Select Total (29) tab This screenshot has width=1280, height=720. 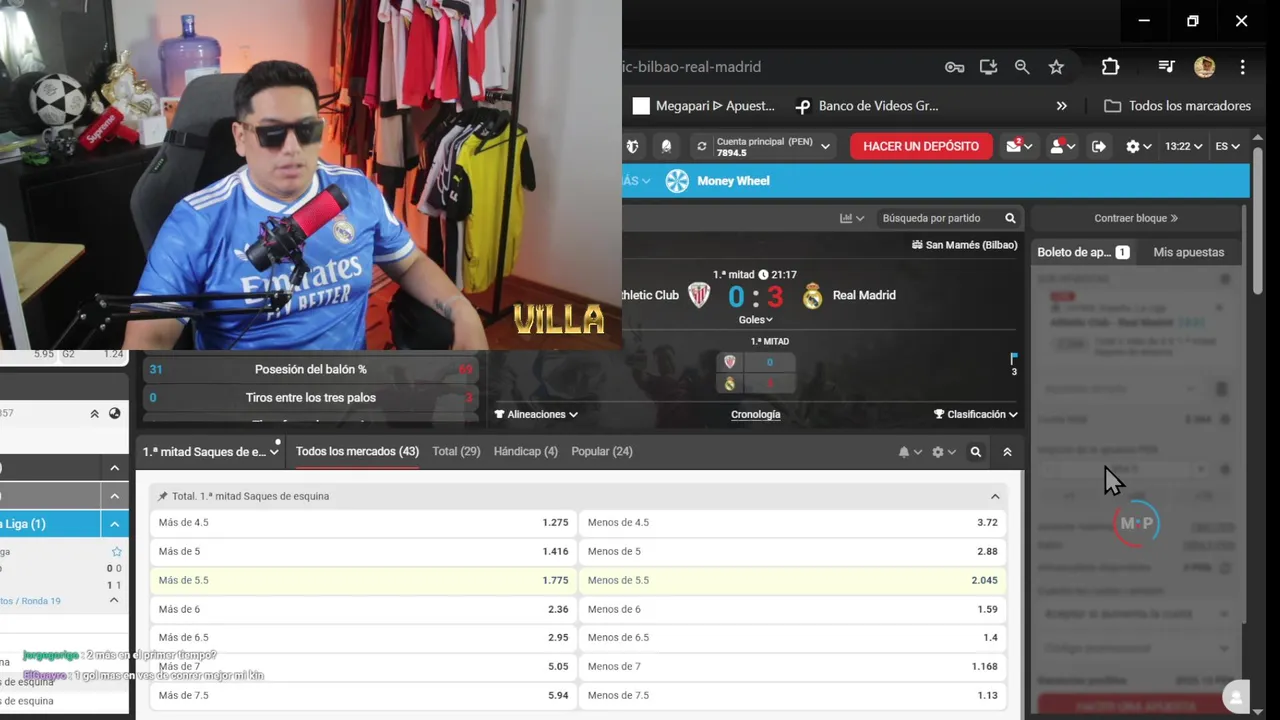tap(456, 452)
